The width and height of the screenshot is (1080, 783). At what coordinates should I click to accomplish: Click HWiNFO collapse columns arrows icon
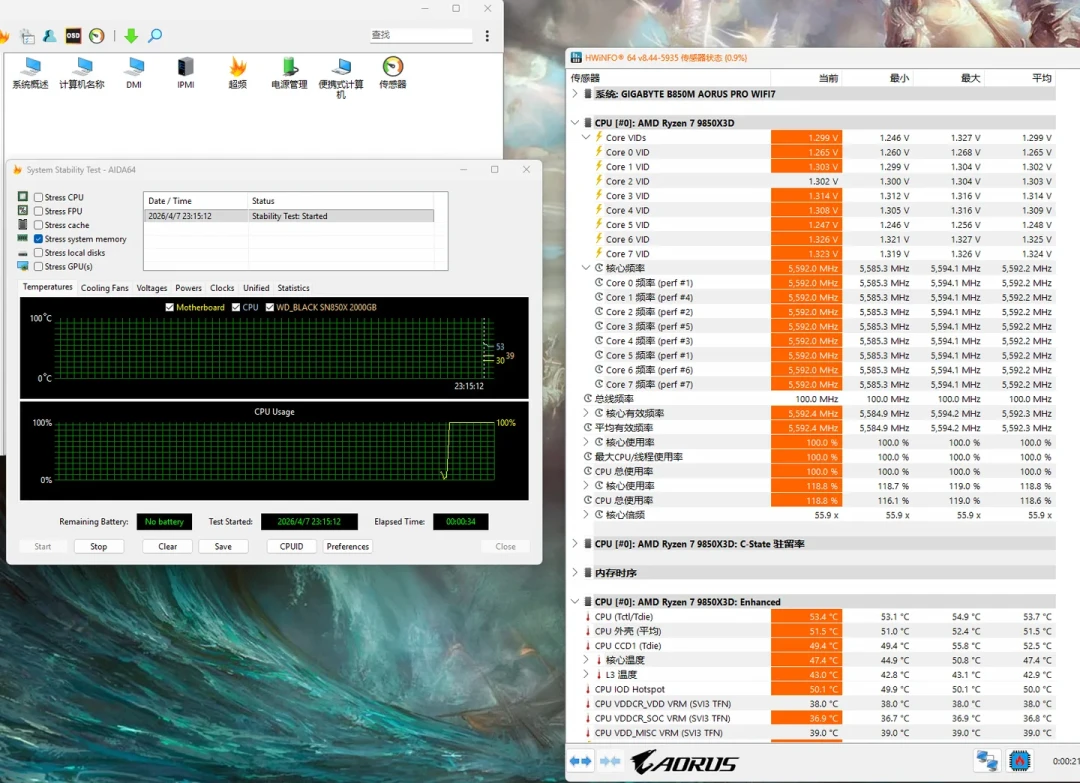610,761
